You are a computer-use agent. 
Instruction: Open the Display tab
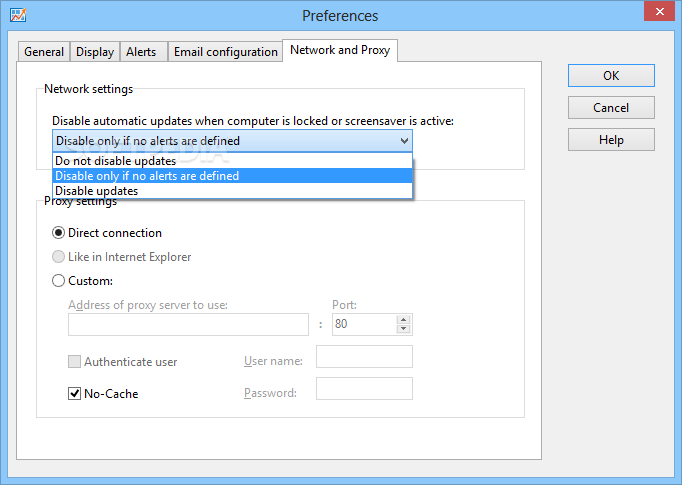pyautogui.click(x=95, y=52)
